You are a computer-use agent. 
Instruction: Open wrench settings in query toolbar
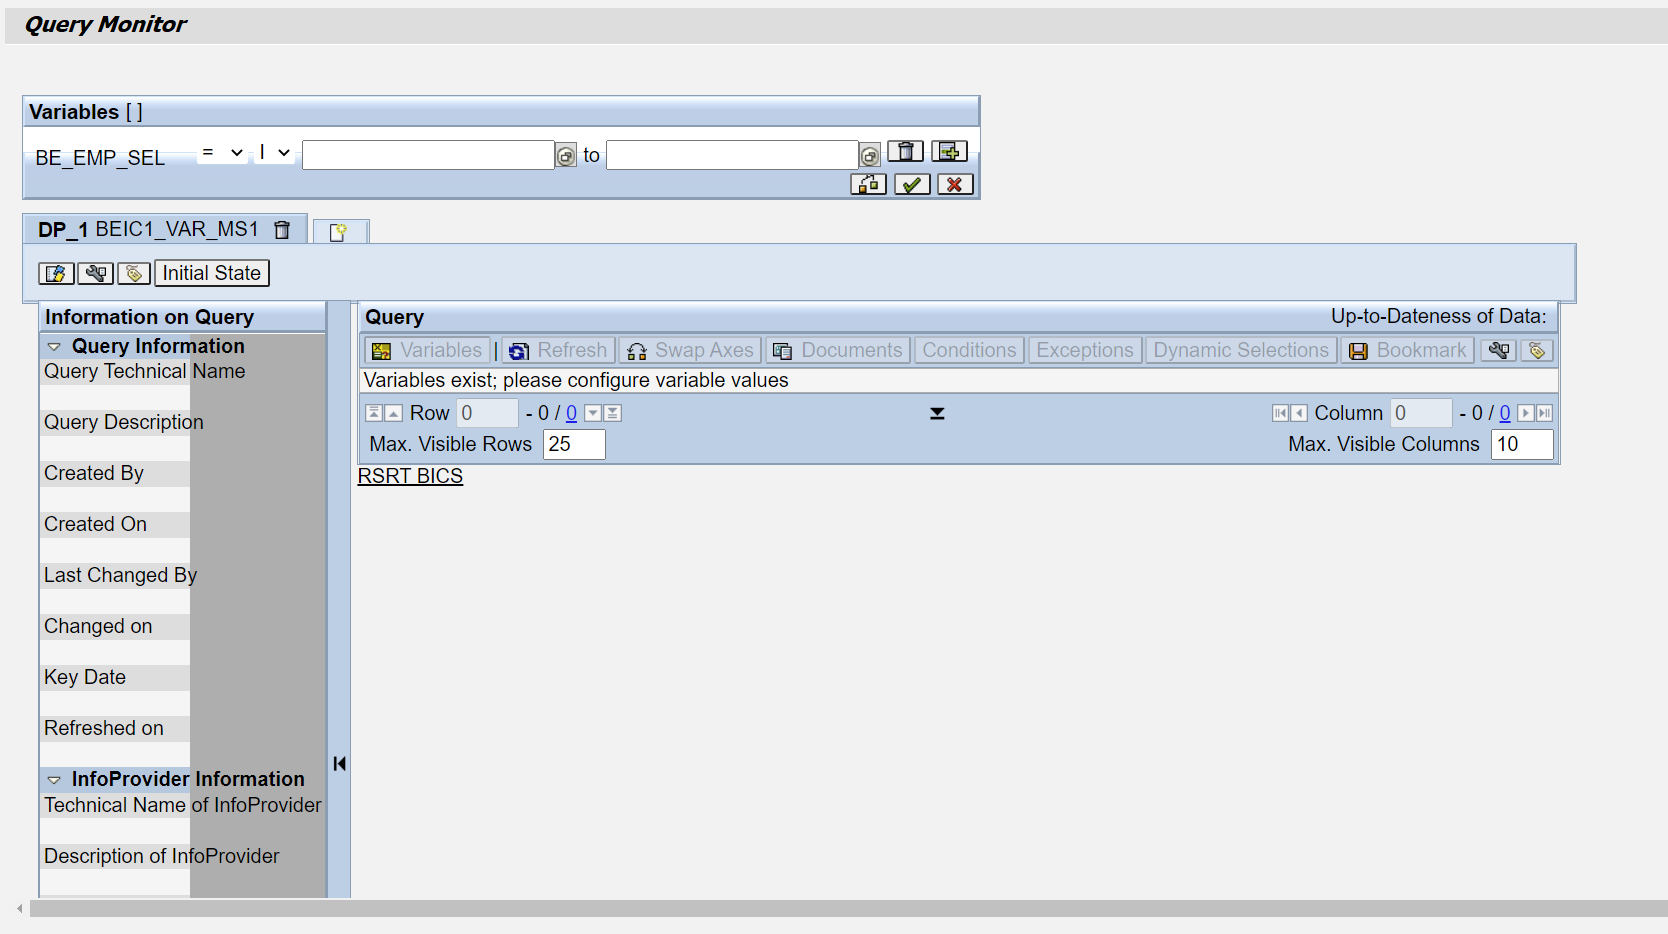tap(1498, 350)
